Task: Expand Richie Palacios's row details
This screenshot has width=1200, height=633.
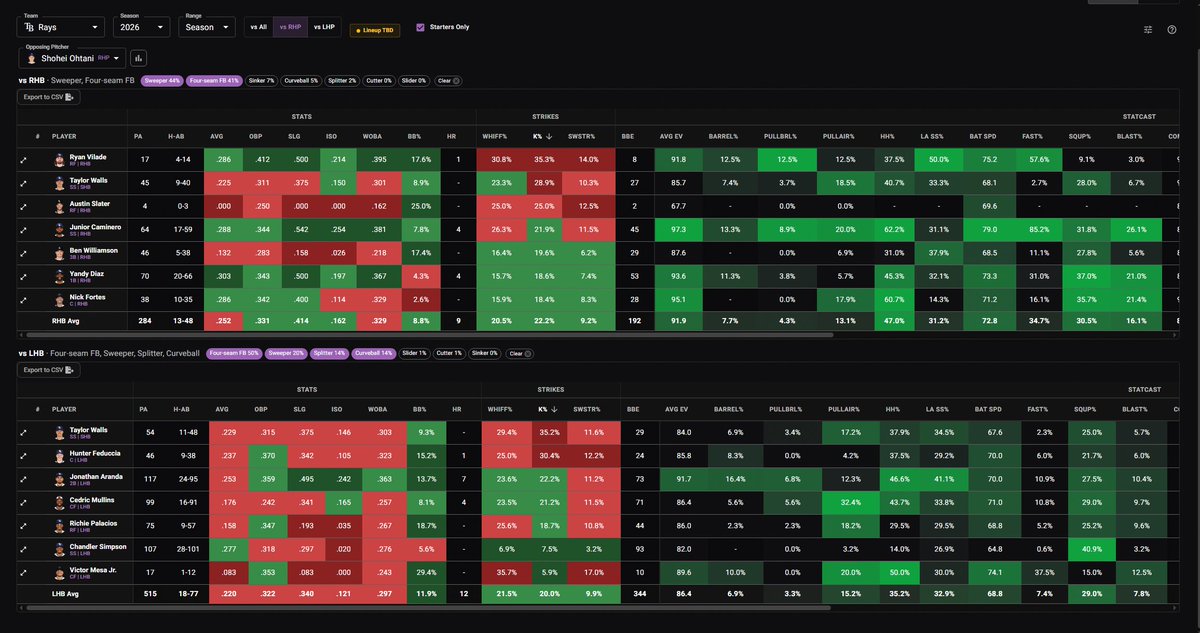Action: coord(23,524)
